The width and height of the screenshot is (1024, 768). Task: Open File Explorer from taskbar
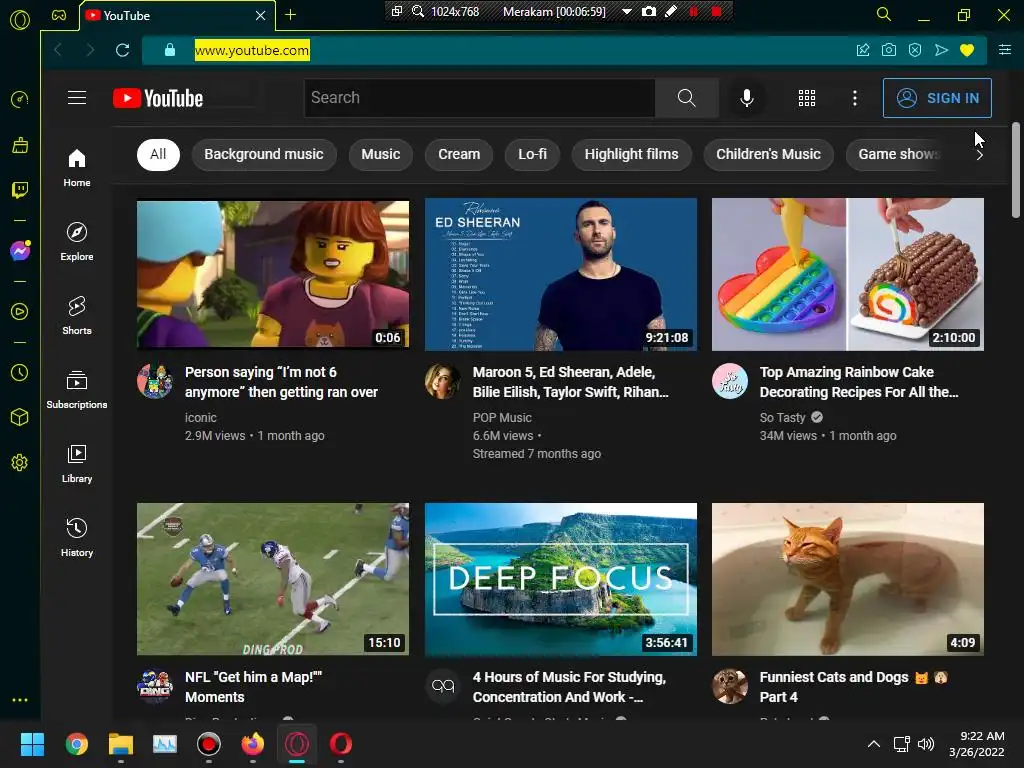121,744
